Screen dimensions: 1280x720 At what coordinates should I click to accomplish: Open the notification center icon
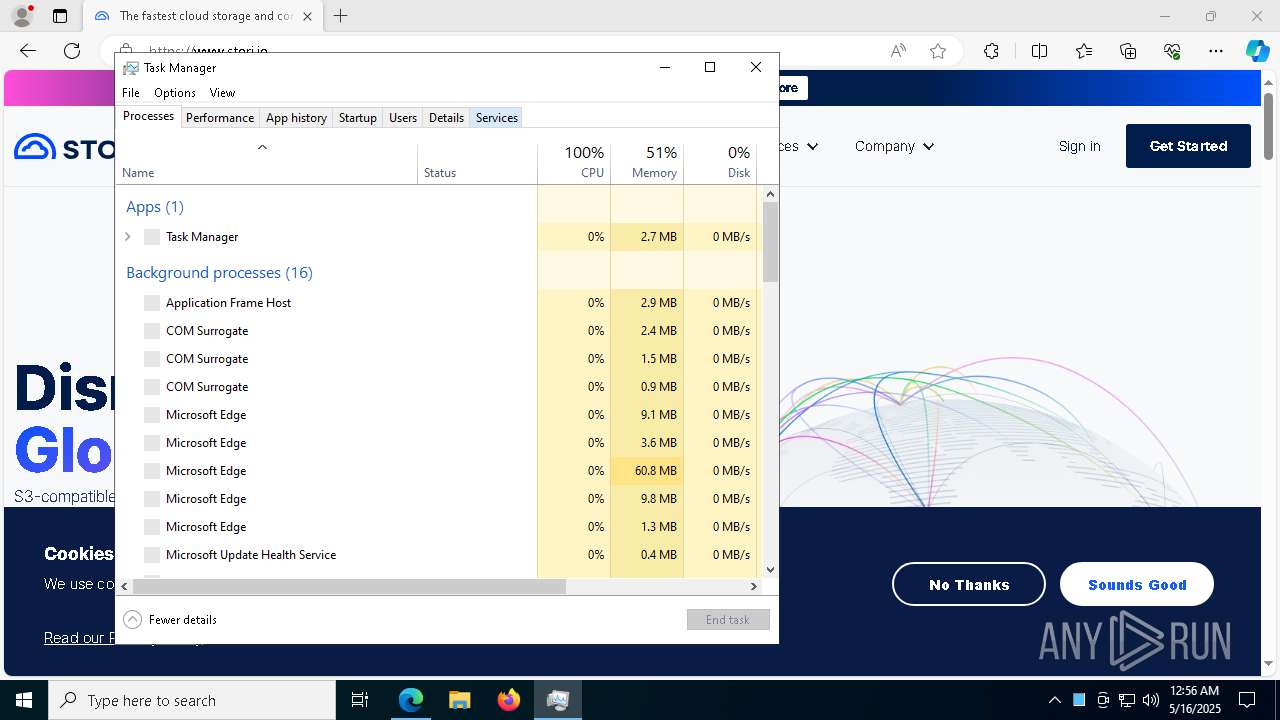click(1247, 700)
